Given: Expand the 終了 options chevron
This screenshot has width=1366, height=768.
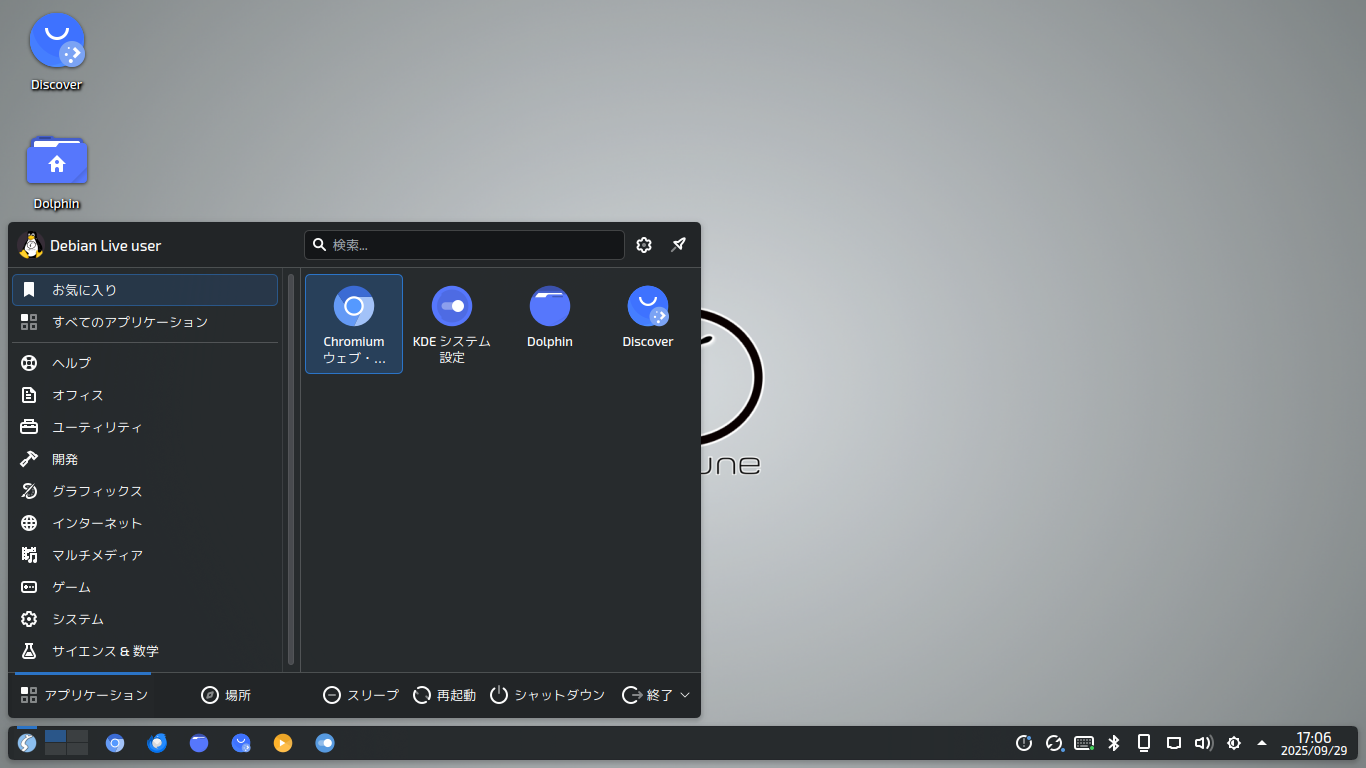Looking at the screenshot, I should 685,695.
